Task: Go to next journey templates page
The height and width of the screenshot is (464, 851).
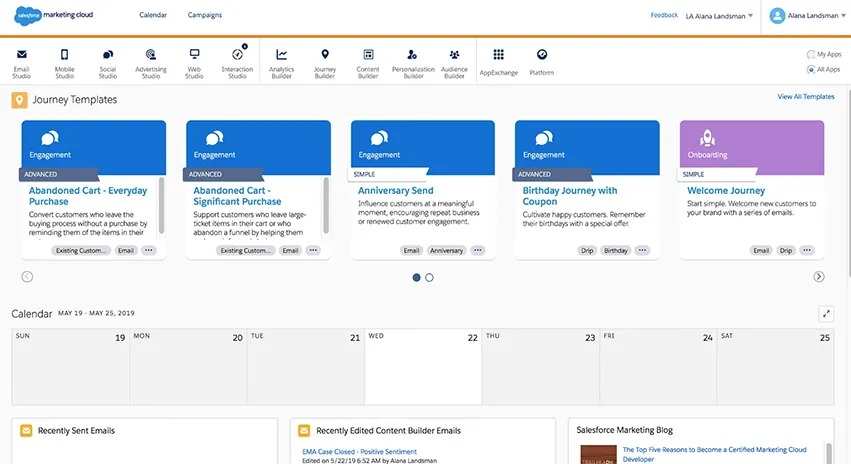Action: [x=819, y=277]
